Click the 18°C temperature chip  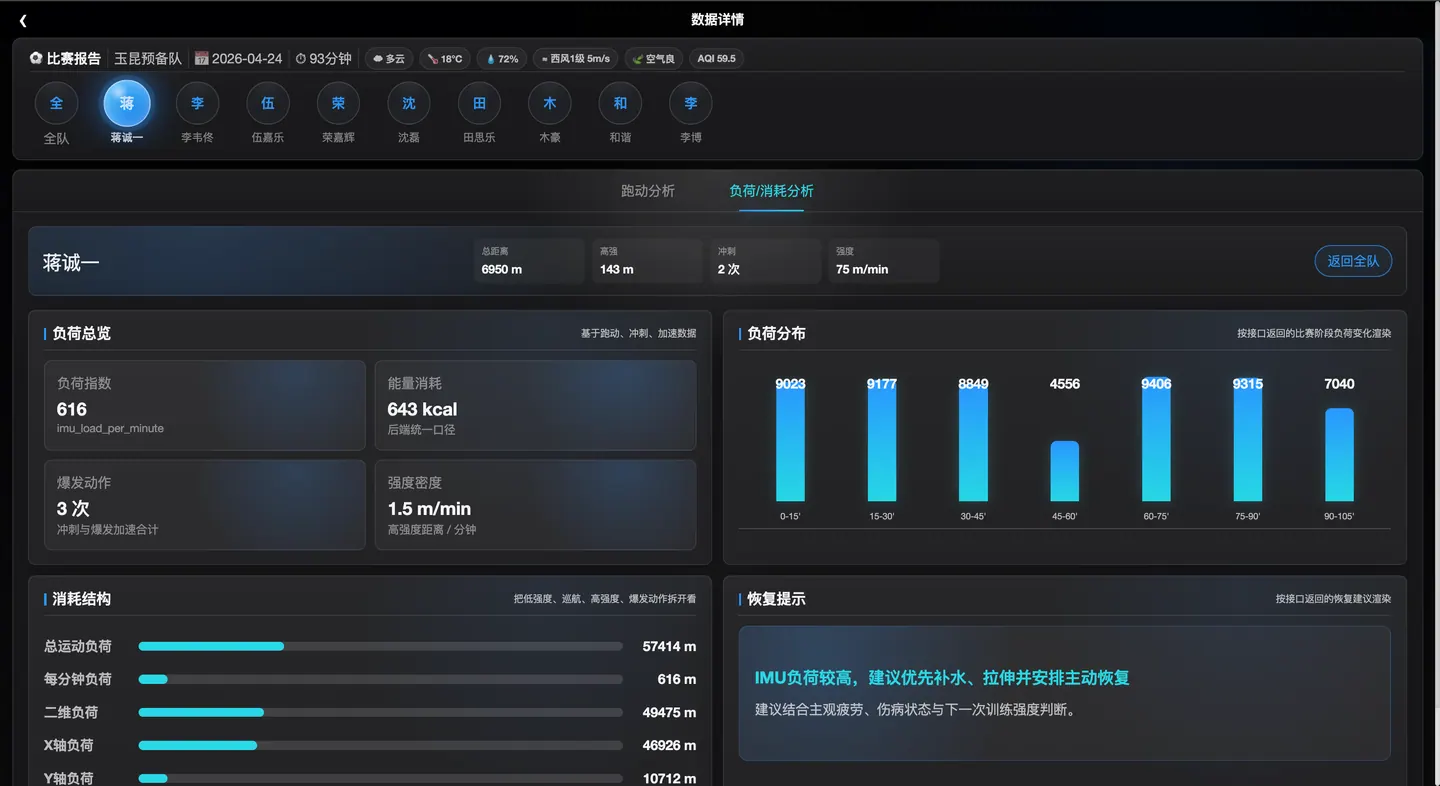tap(445, 59)
